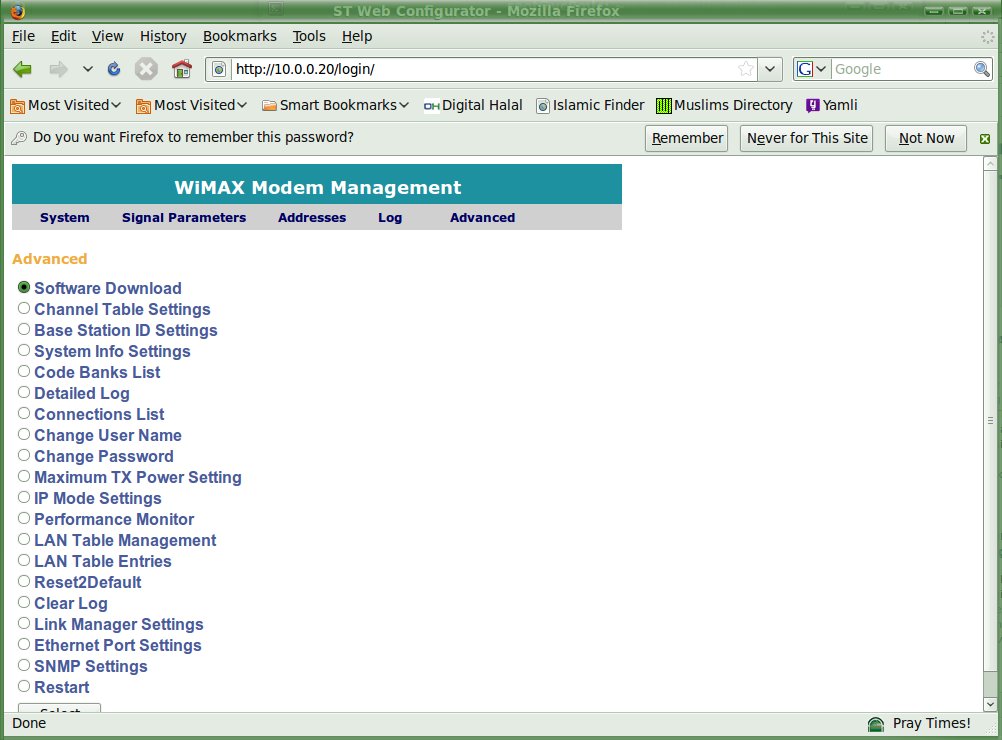The width and height of the screenshot is (1002, 740).
Task: Click the vertical page scrollbar
Action: [990, 420]
